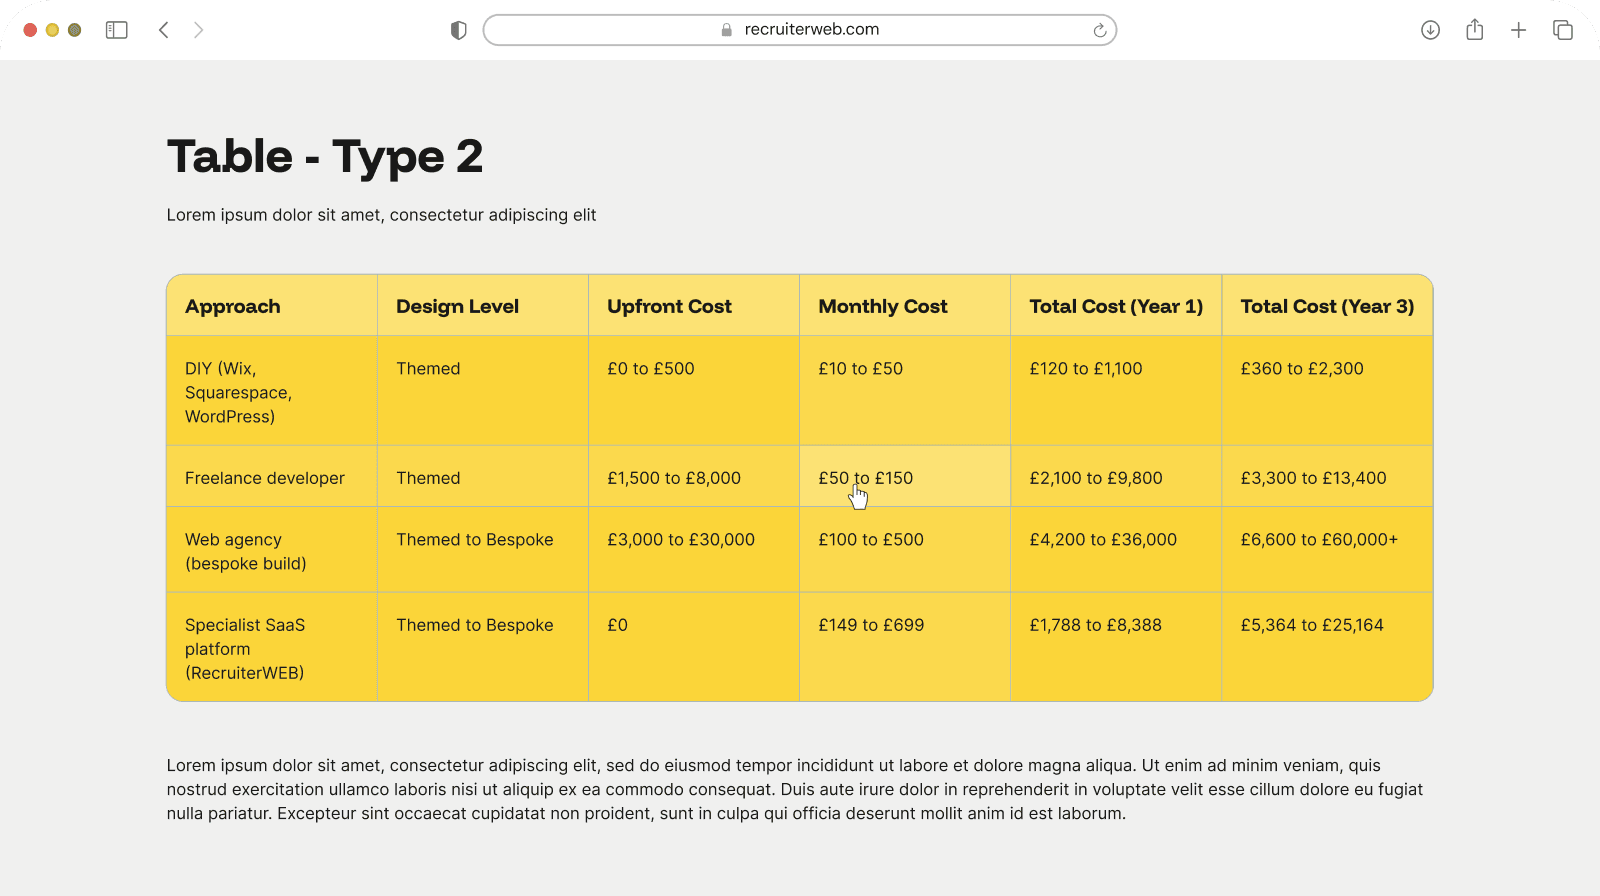Open the share sheet icon
Viewport: 1600px width, 896px height.
(1475, 29)
